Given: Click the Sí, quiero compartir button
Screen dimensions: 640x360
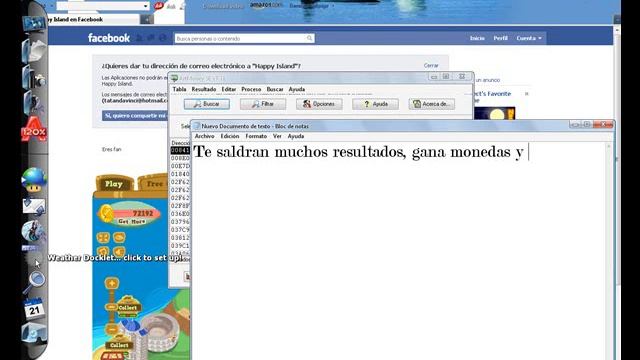Looking at the screenshot, I should [x=135, y=116].
